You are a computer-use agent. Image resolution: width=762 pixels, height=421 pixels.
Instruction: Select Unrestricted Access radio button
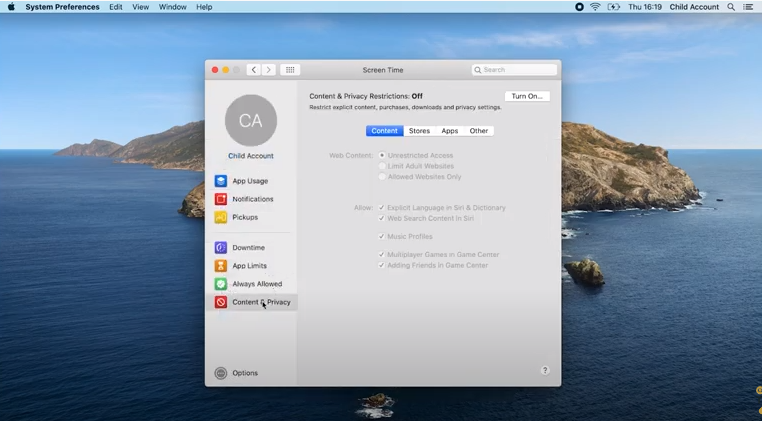382,156
